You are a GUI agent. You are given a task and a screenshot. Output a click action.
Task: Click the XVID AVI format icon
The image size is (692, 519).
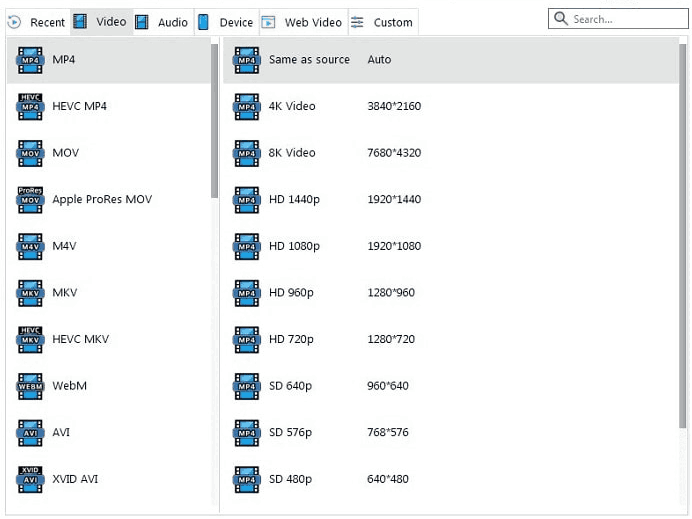pos(30,479)
